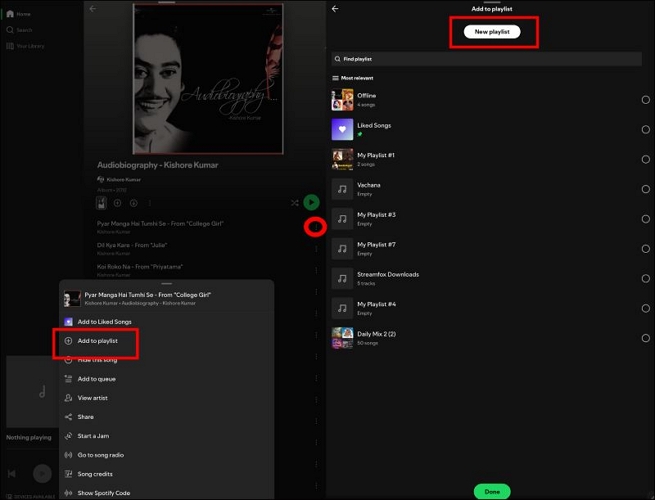Click the Offline playlist cover thumbnail
The image size is (655, 500).
pyautogui.click(x=342, y=100)
